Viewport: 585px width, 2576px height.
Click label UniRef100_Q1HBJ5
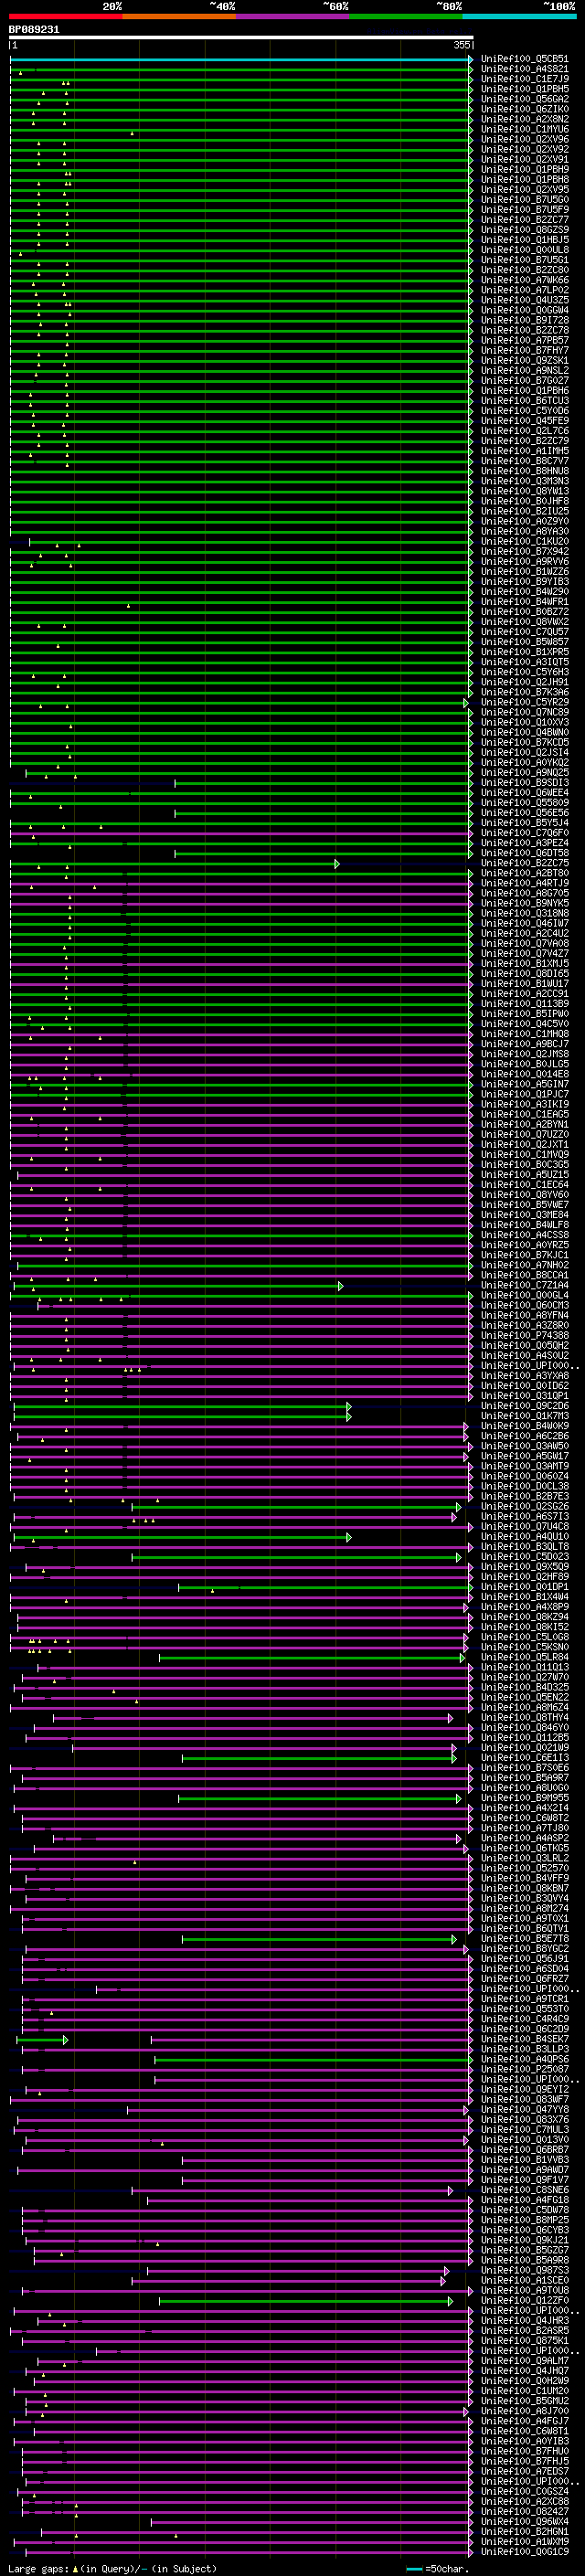[524, 240]
